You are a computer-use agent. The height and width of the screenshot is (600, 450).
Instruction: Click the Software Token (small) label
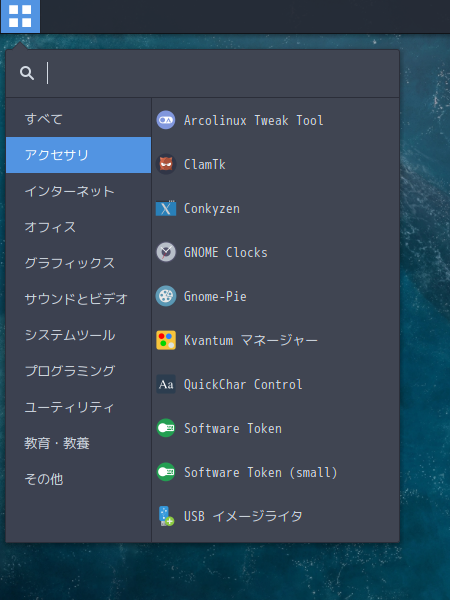coord(261,473)
